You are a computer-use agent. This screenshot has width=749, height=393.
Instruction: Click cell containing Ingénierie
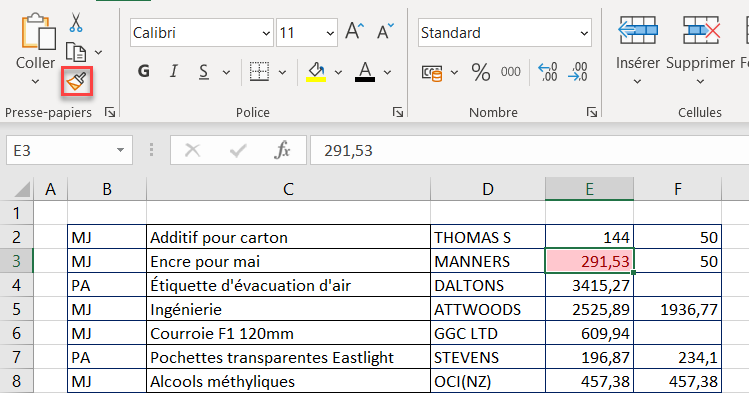(288, 309)
